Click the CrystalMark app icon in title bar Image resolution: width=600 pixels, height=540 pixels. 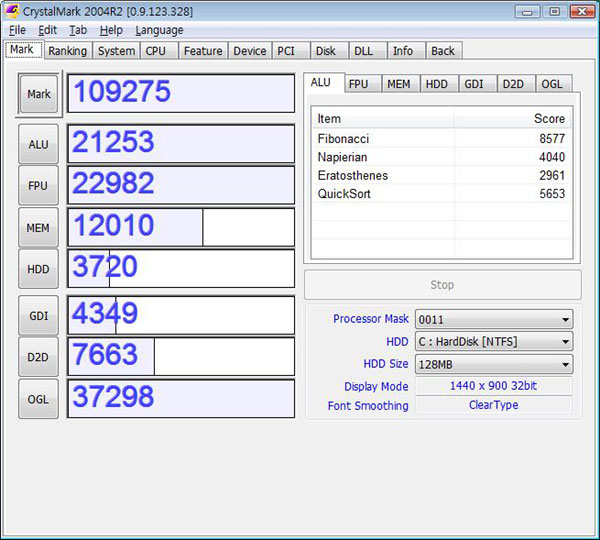12,11
